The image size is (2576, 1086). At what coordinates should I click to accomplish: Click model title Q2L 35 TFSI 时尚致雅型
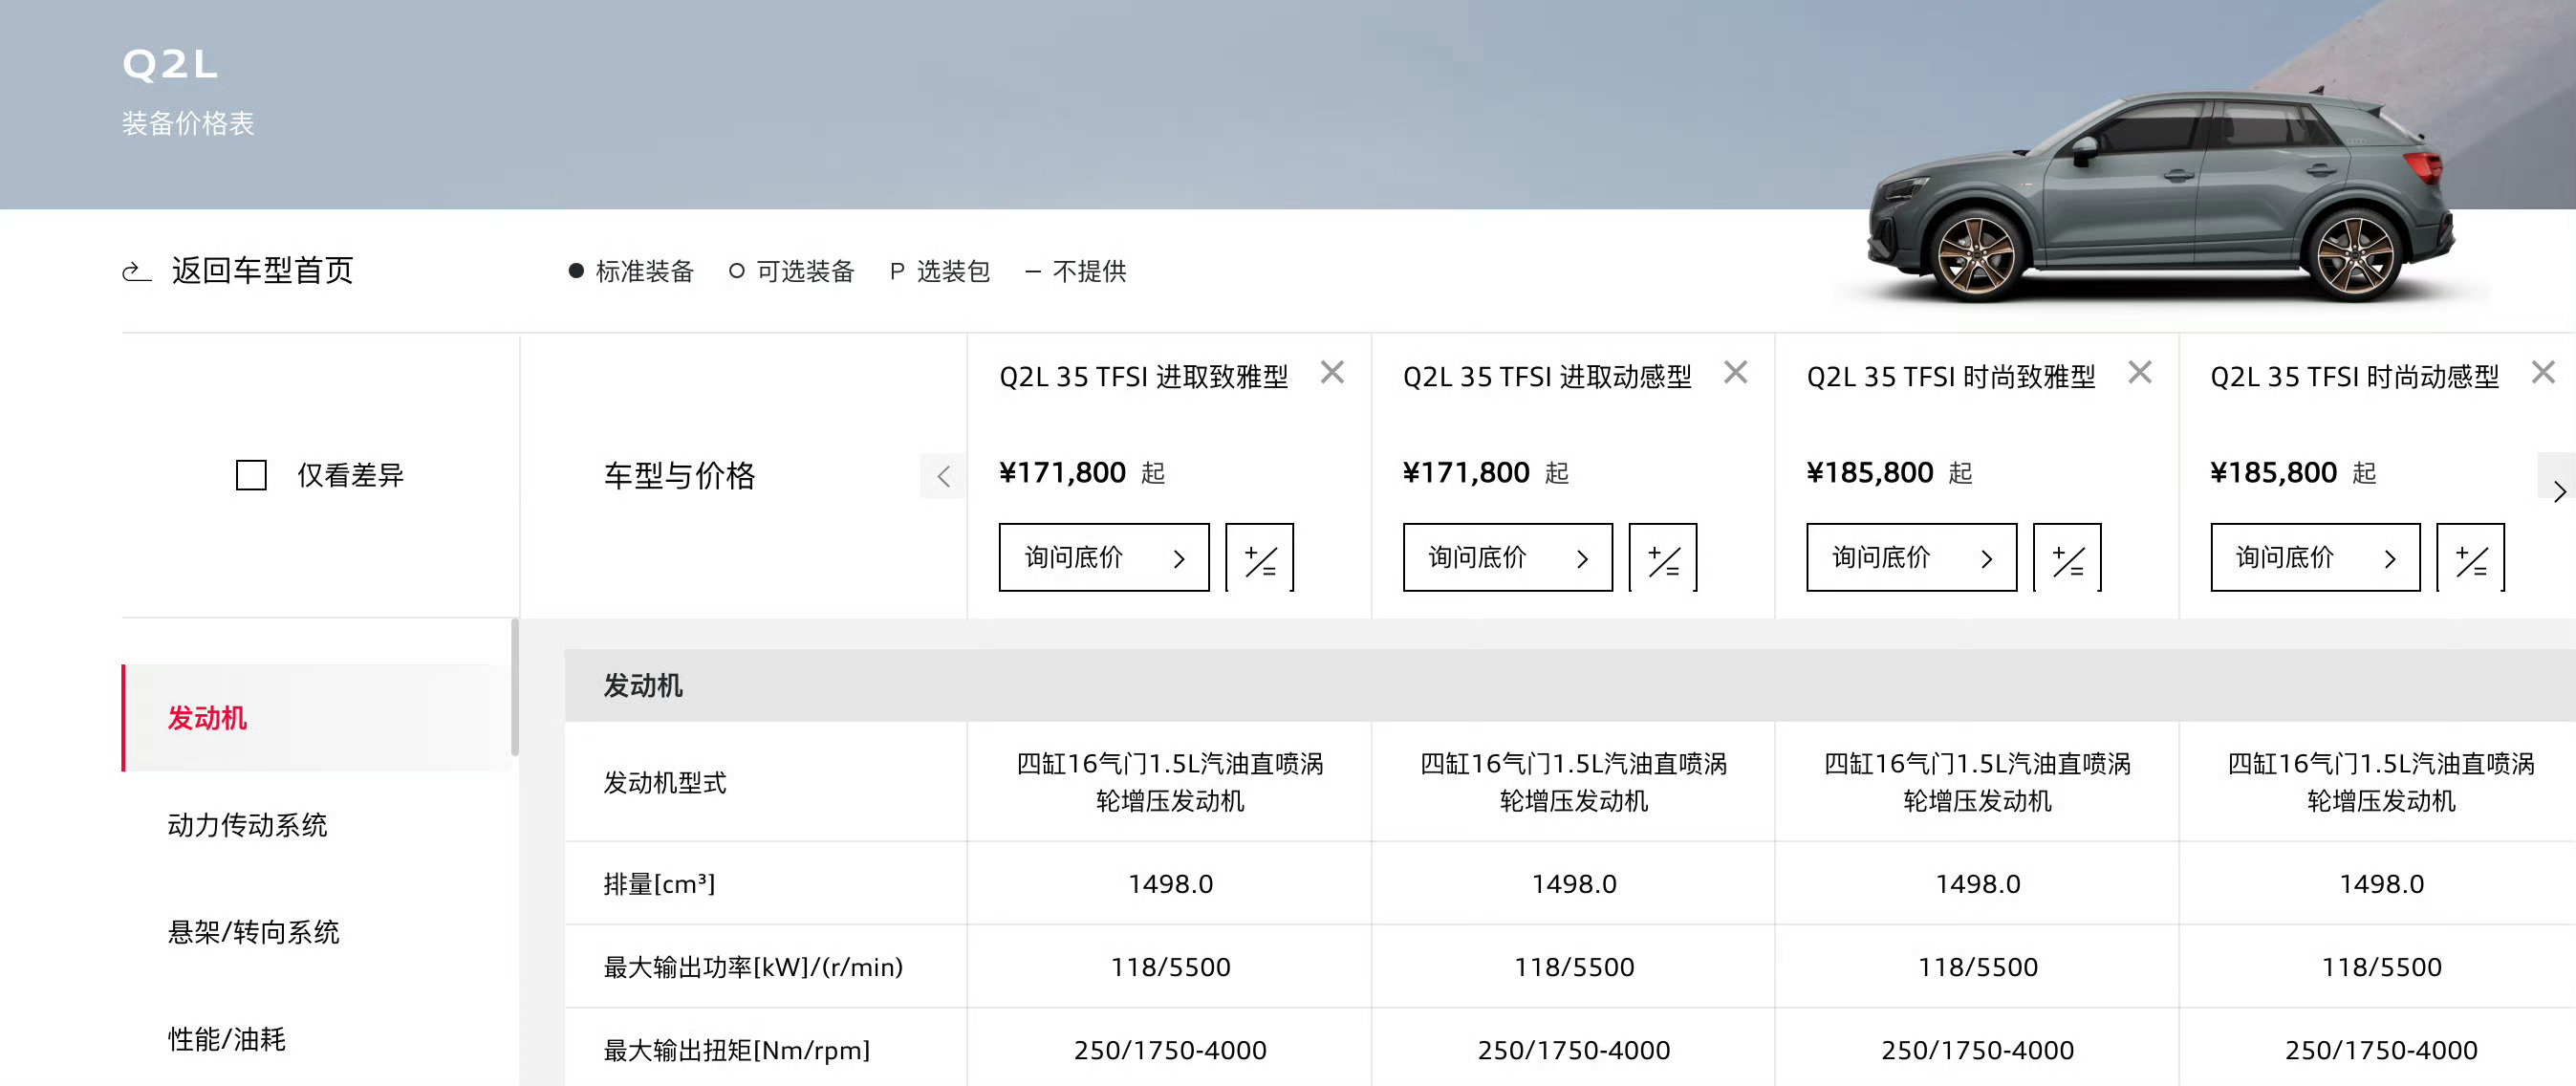(x=1951, y=377)
